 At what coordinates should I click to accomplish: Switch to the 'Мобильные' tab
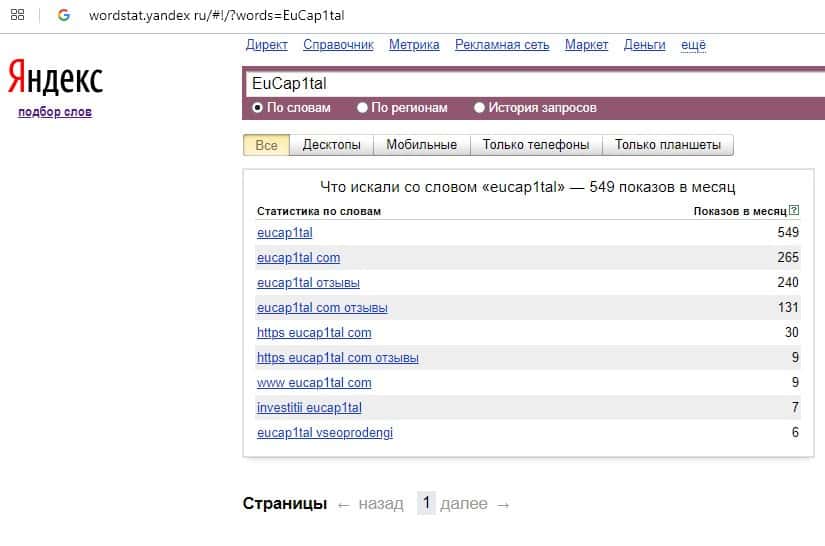421,145
